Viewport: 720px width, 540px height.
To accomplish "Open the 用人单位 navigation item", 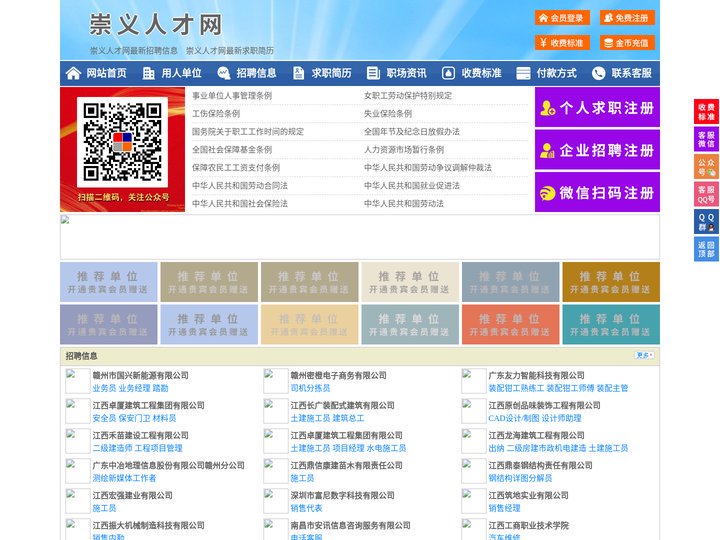I will (181, 73).
